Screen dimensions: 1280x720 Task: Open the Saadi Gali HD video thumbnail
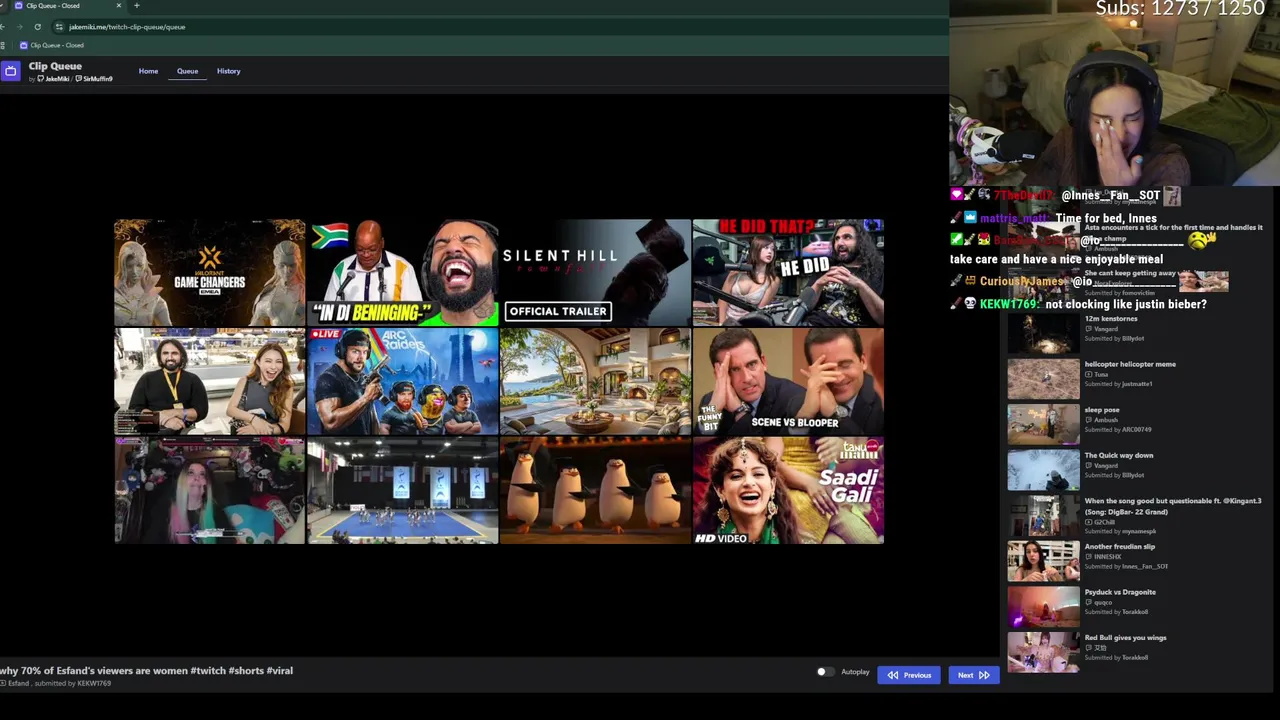[788, 490]
